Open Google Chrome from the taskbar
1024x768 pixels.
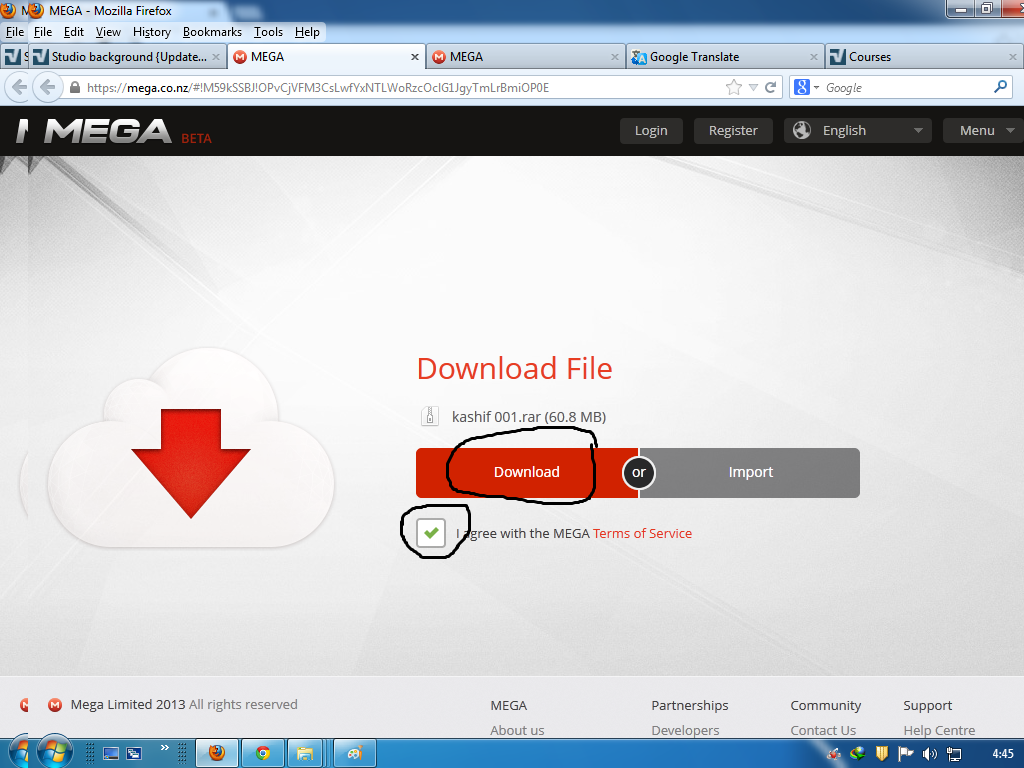pos(263,754)
